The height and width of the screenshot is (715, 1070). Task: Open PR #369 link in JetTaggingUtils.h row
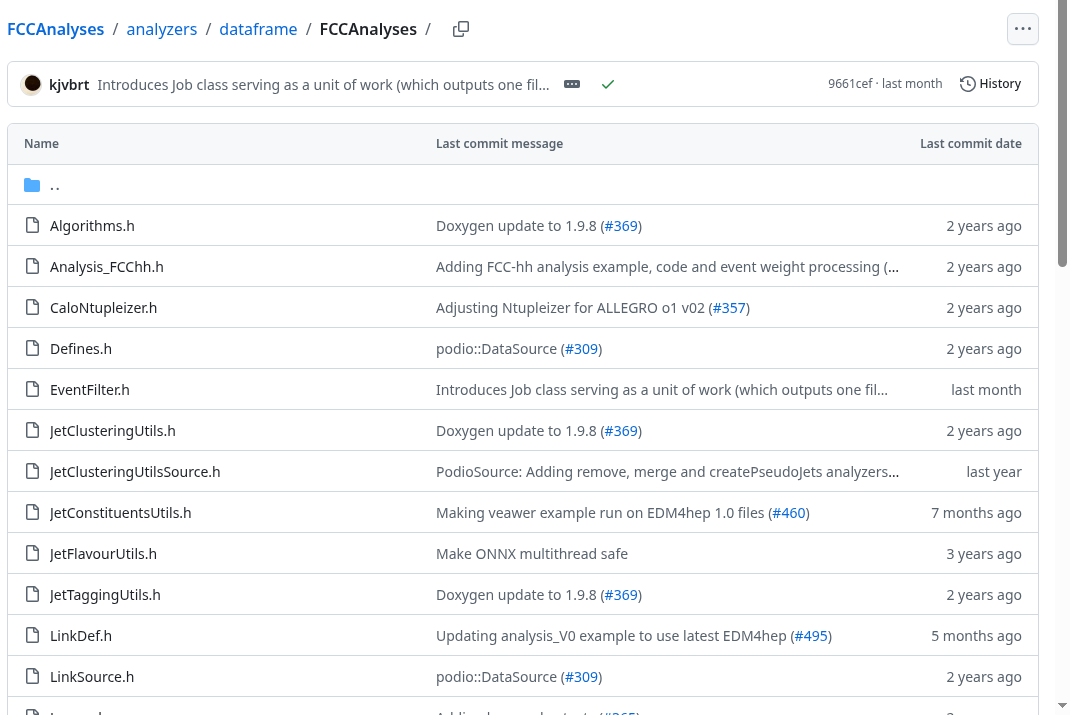(x=621, y=594)
